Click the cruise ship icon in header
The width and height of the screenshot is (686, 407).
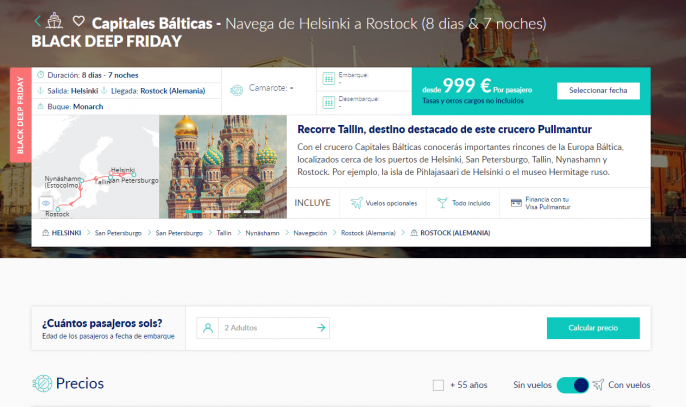tap(55, 20)
